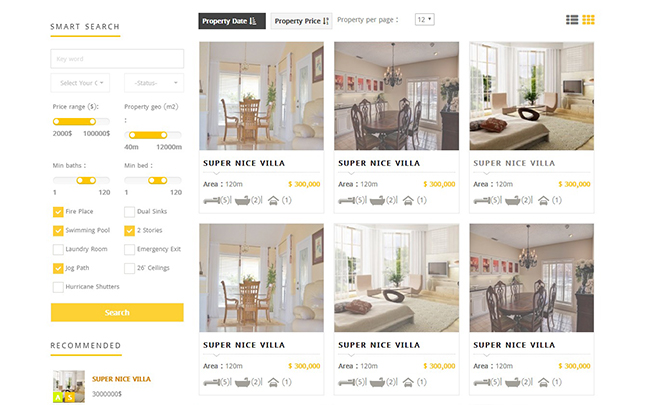Open recommended Super Nice Villa link
Screen dimensions: 660x405
pyautogui.click(x=121, y=379)
